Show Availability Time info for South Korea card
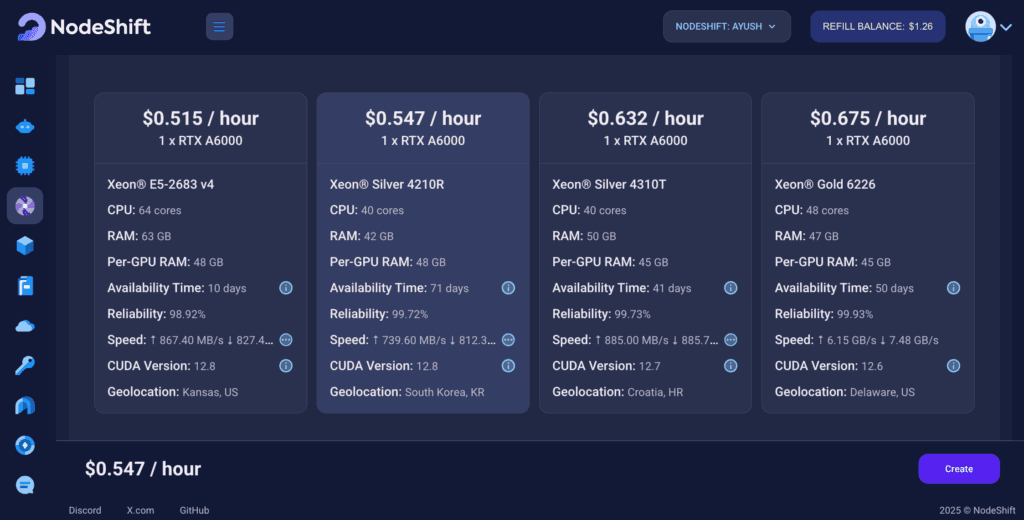The width and height of the screenshot is (1024, 520). (x=508, y=288)
